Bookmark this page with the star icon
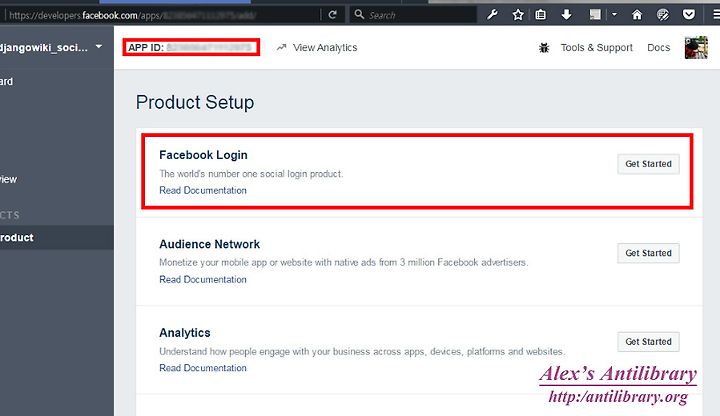 (x=518, y=15)
